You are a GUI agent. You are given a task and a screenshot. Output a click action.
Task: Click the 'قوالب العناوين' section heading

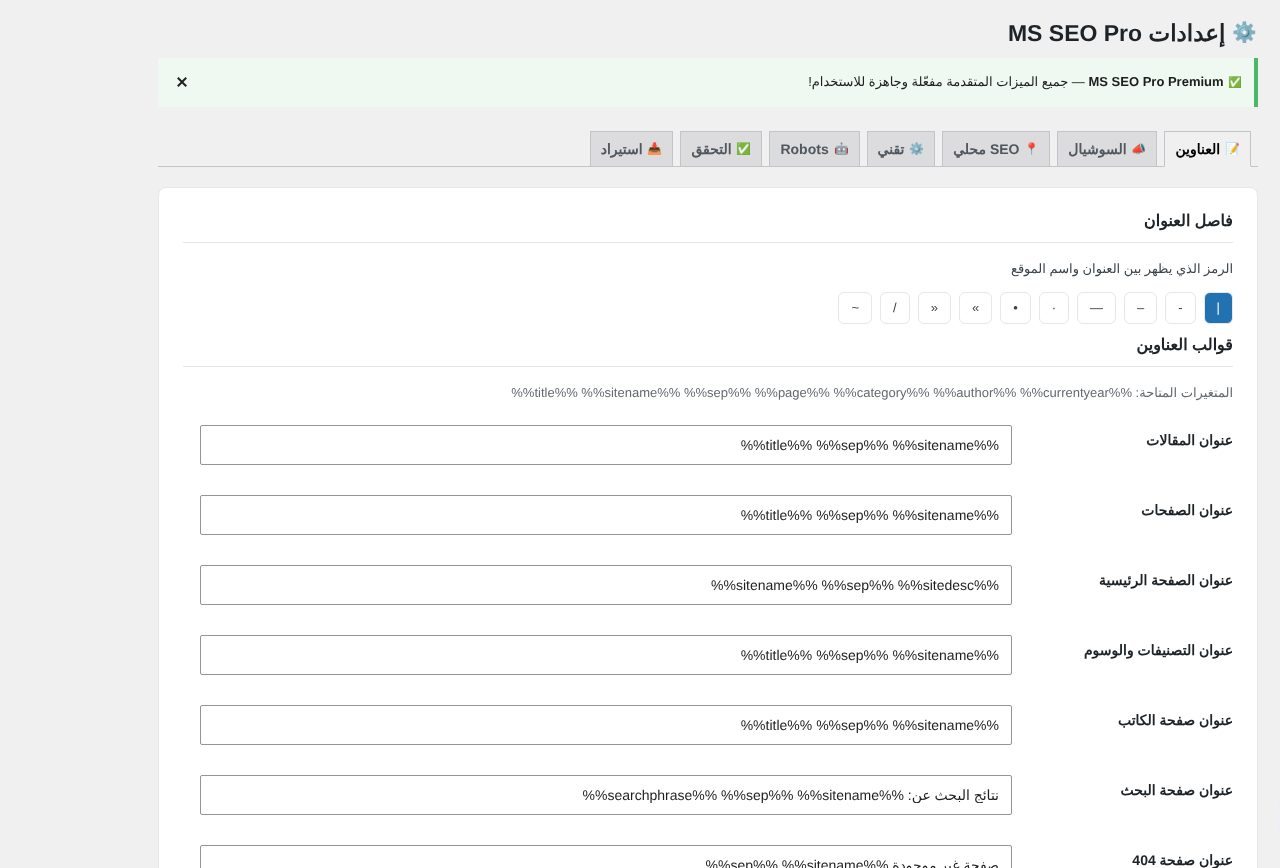tap(1184, 345)
